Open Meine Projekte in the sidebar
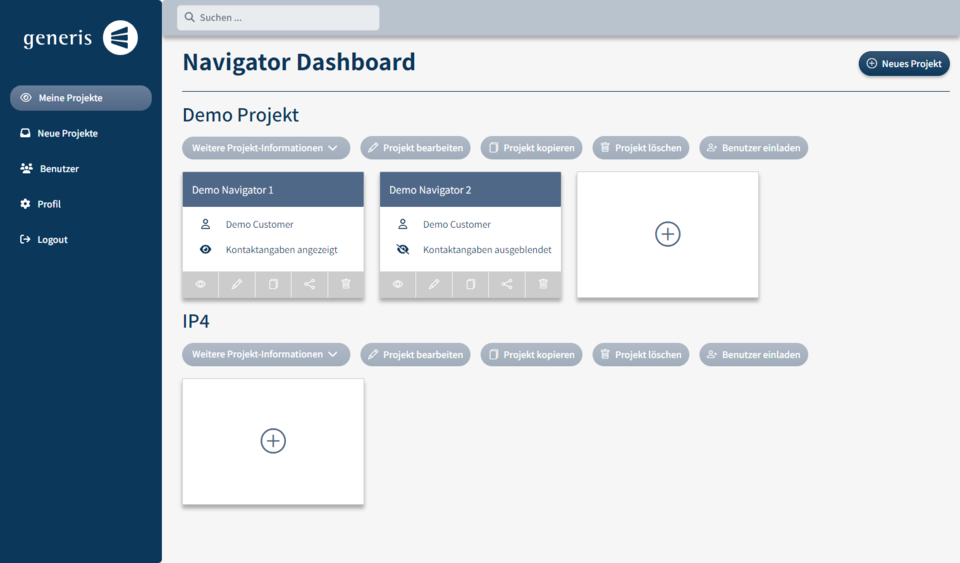The height and width of the screenshot is (563, 960). (x=81, y=98)
